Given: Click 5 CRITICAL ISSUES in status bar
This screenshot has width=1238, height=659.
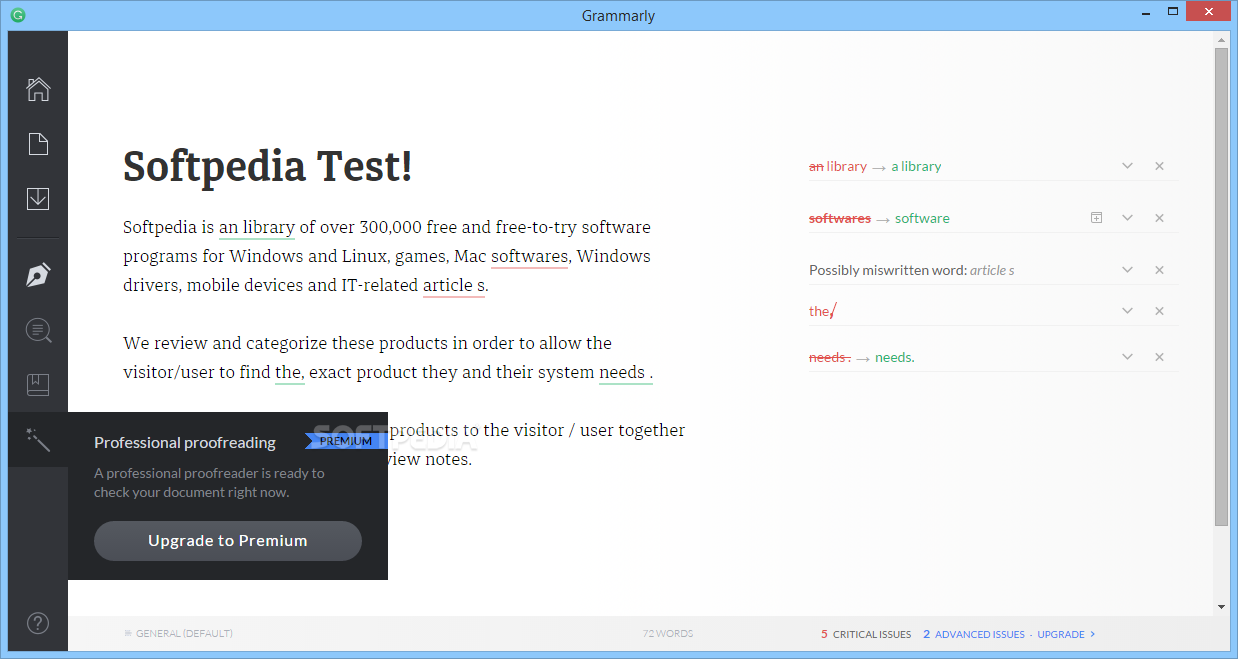Looking at the screenshot, I should click(866, 634).
